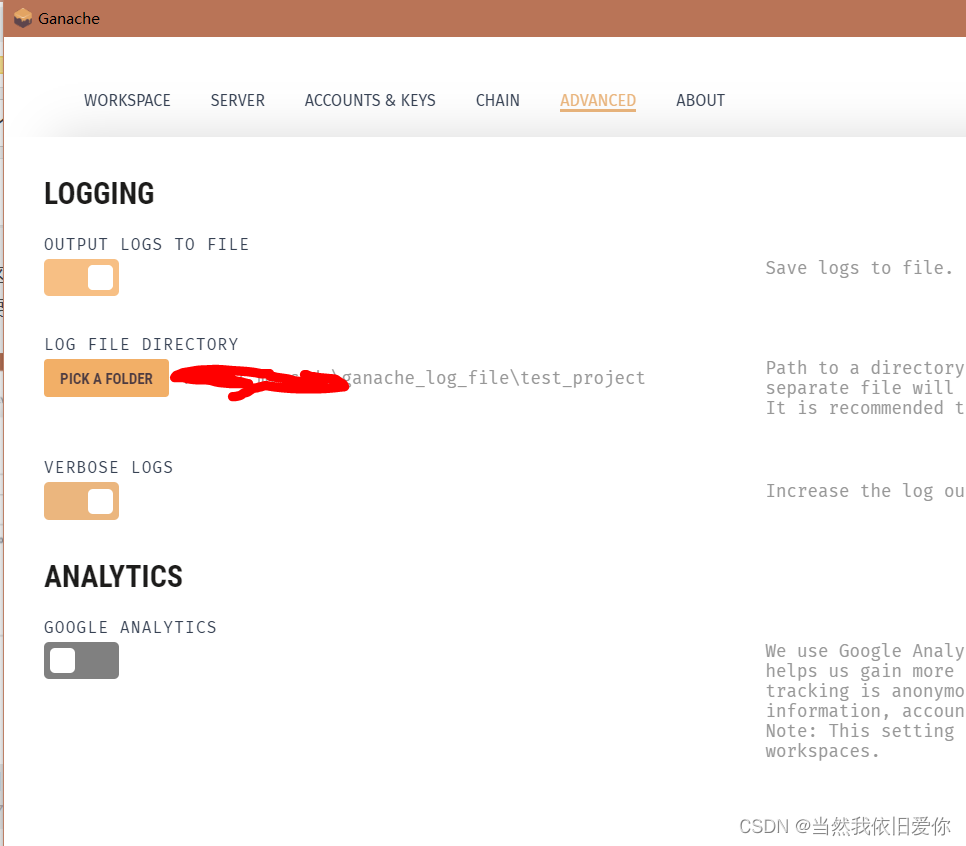Click the Analytics section heading

click(x=113, y=577)
